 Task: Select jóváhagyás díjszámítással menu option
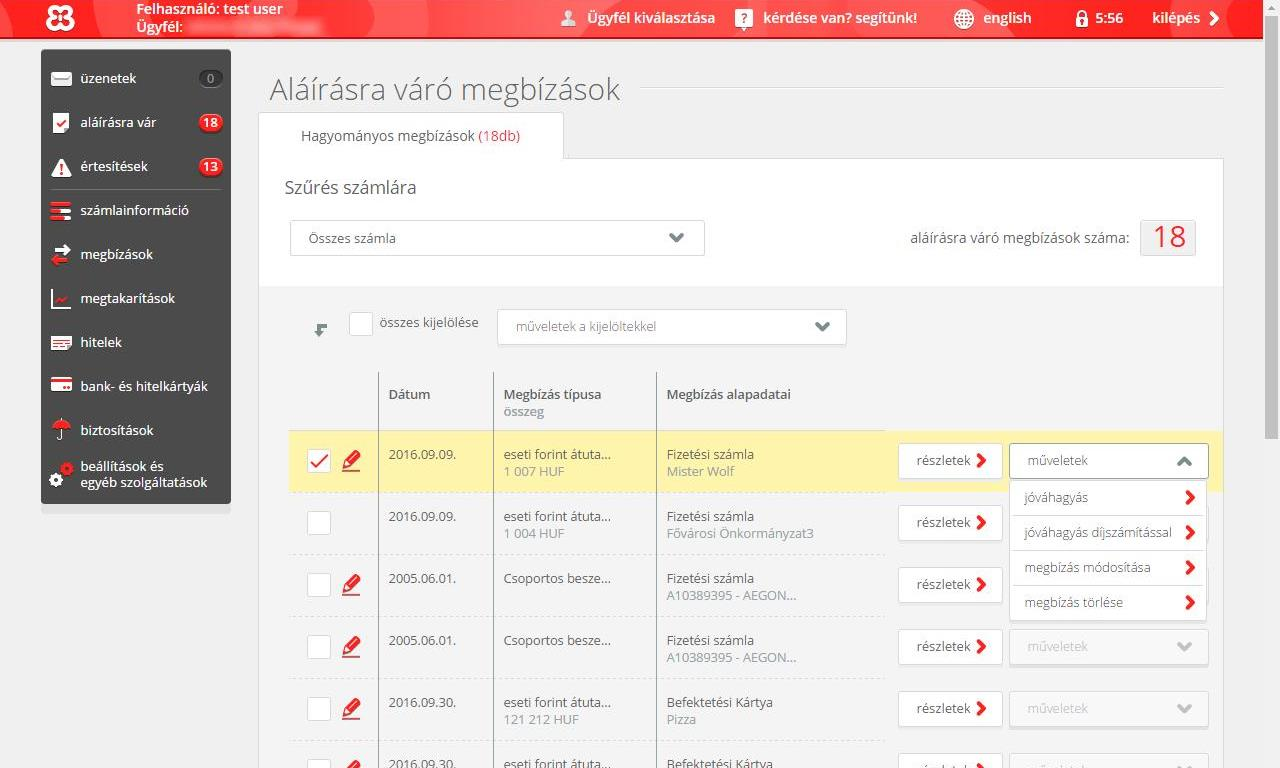tap(1109, 533)
